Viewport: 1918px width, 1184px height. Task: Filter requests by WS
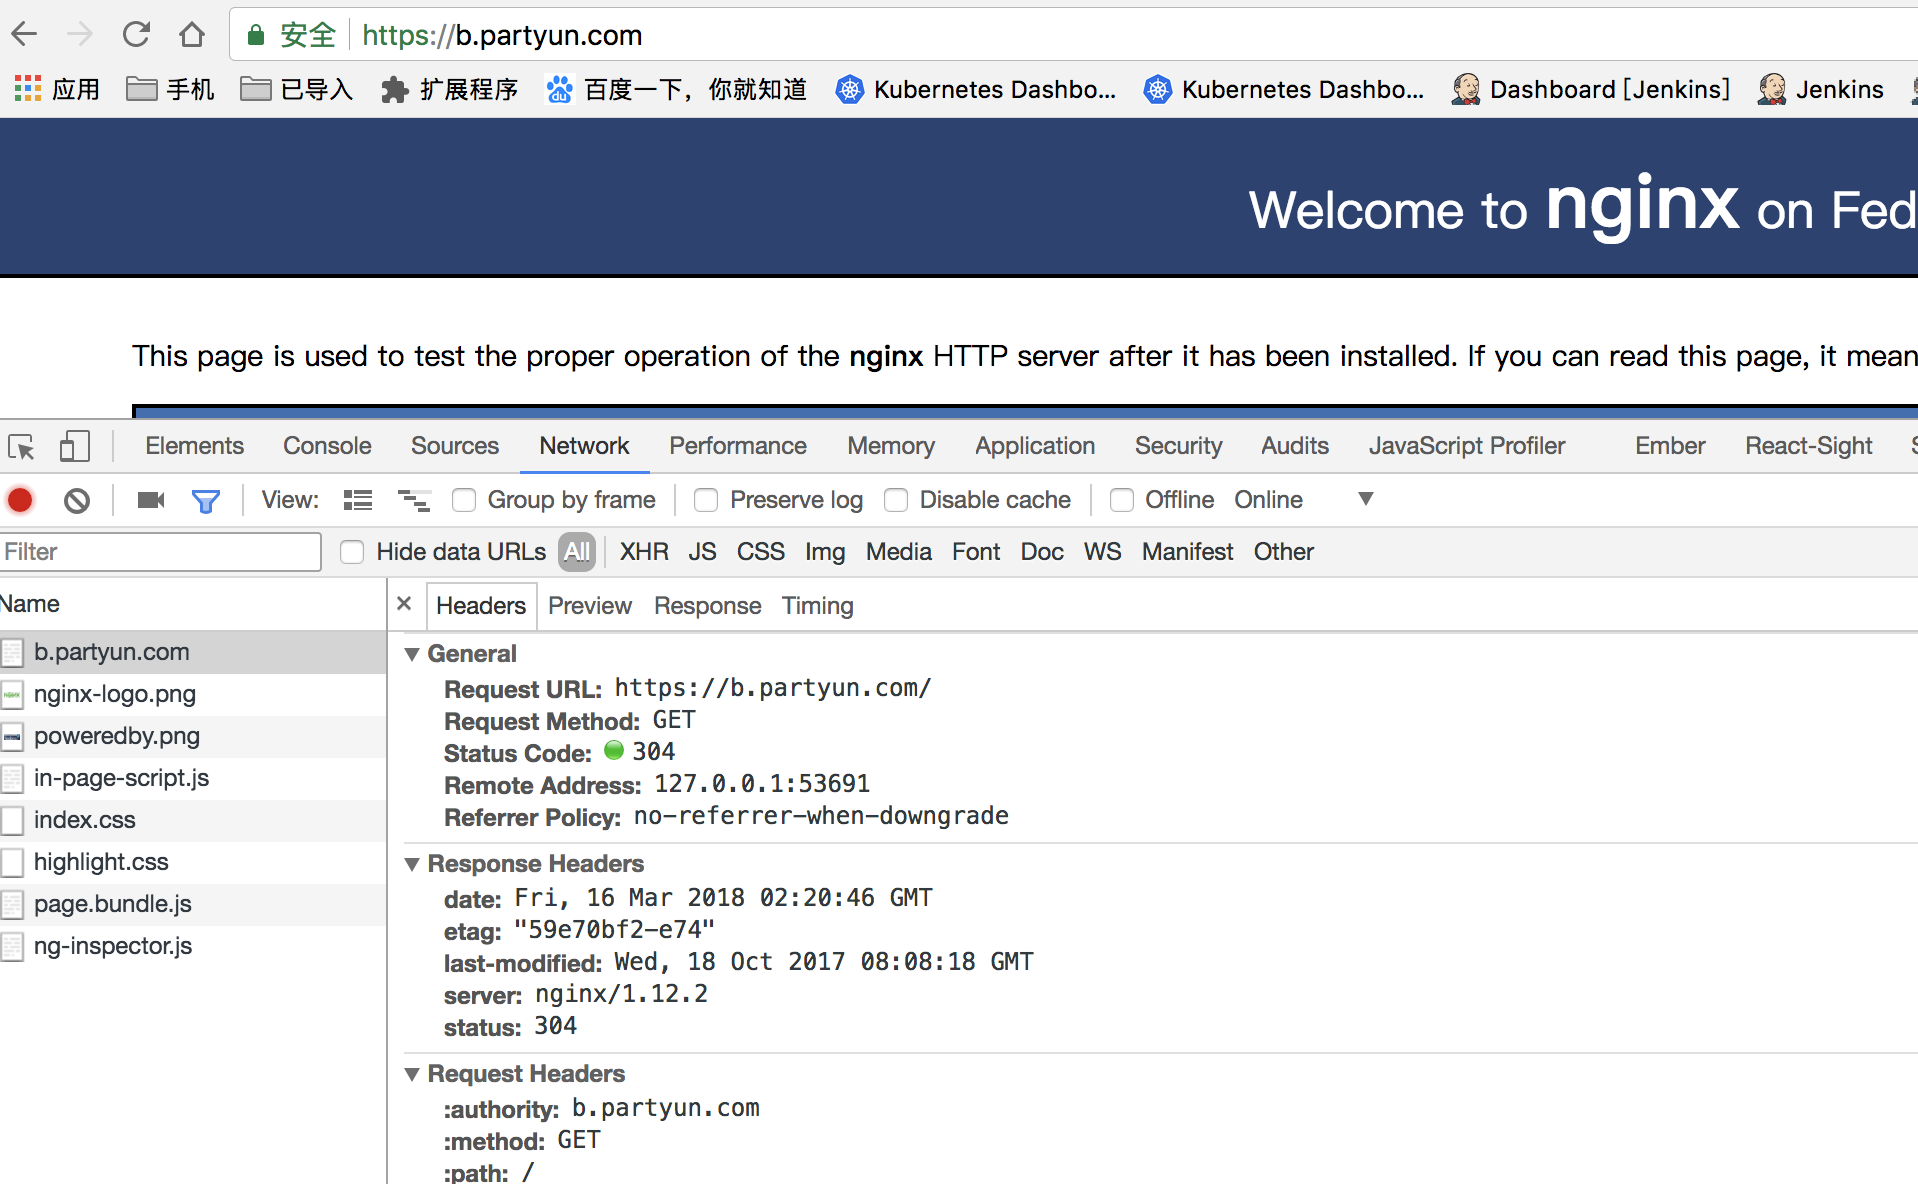1102,552
